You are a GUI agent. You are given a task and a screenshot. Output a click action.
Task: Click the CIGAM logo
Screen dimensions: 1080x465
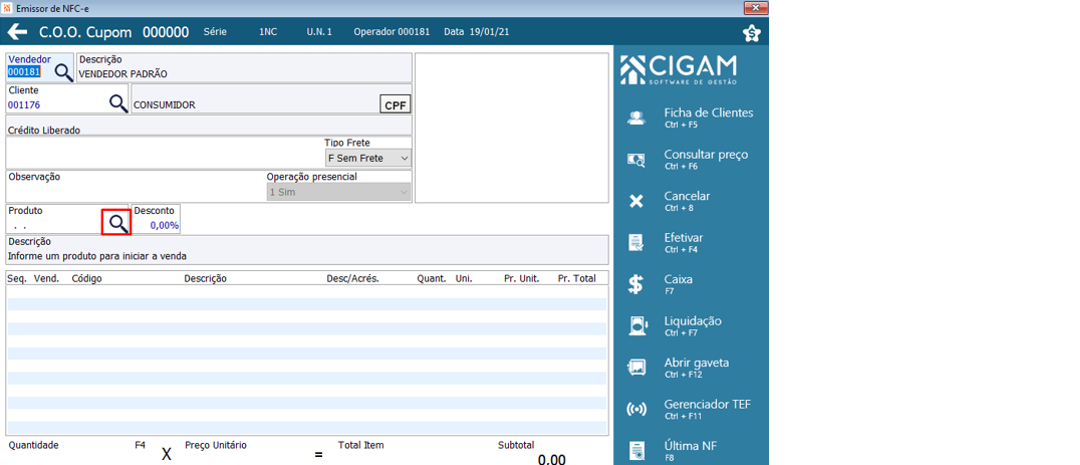click(678, 69)
